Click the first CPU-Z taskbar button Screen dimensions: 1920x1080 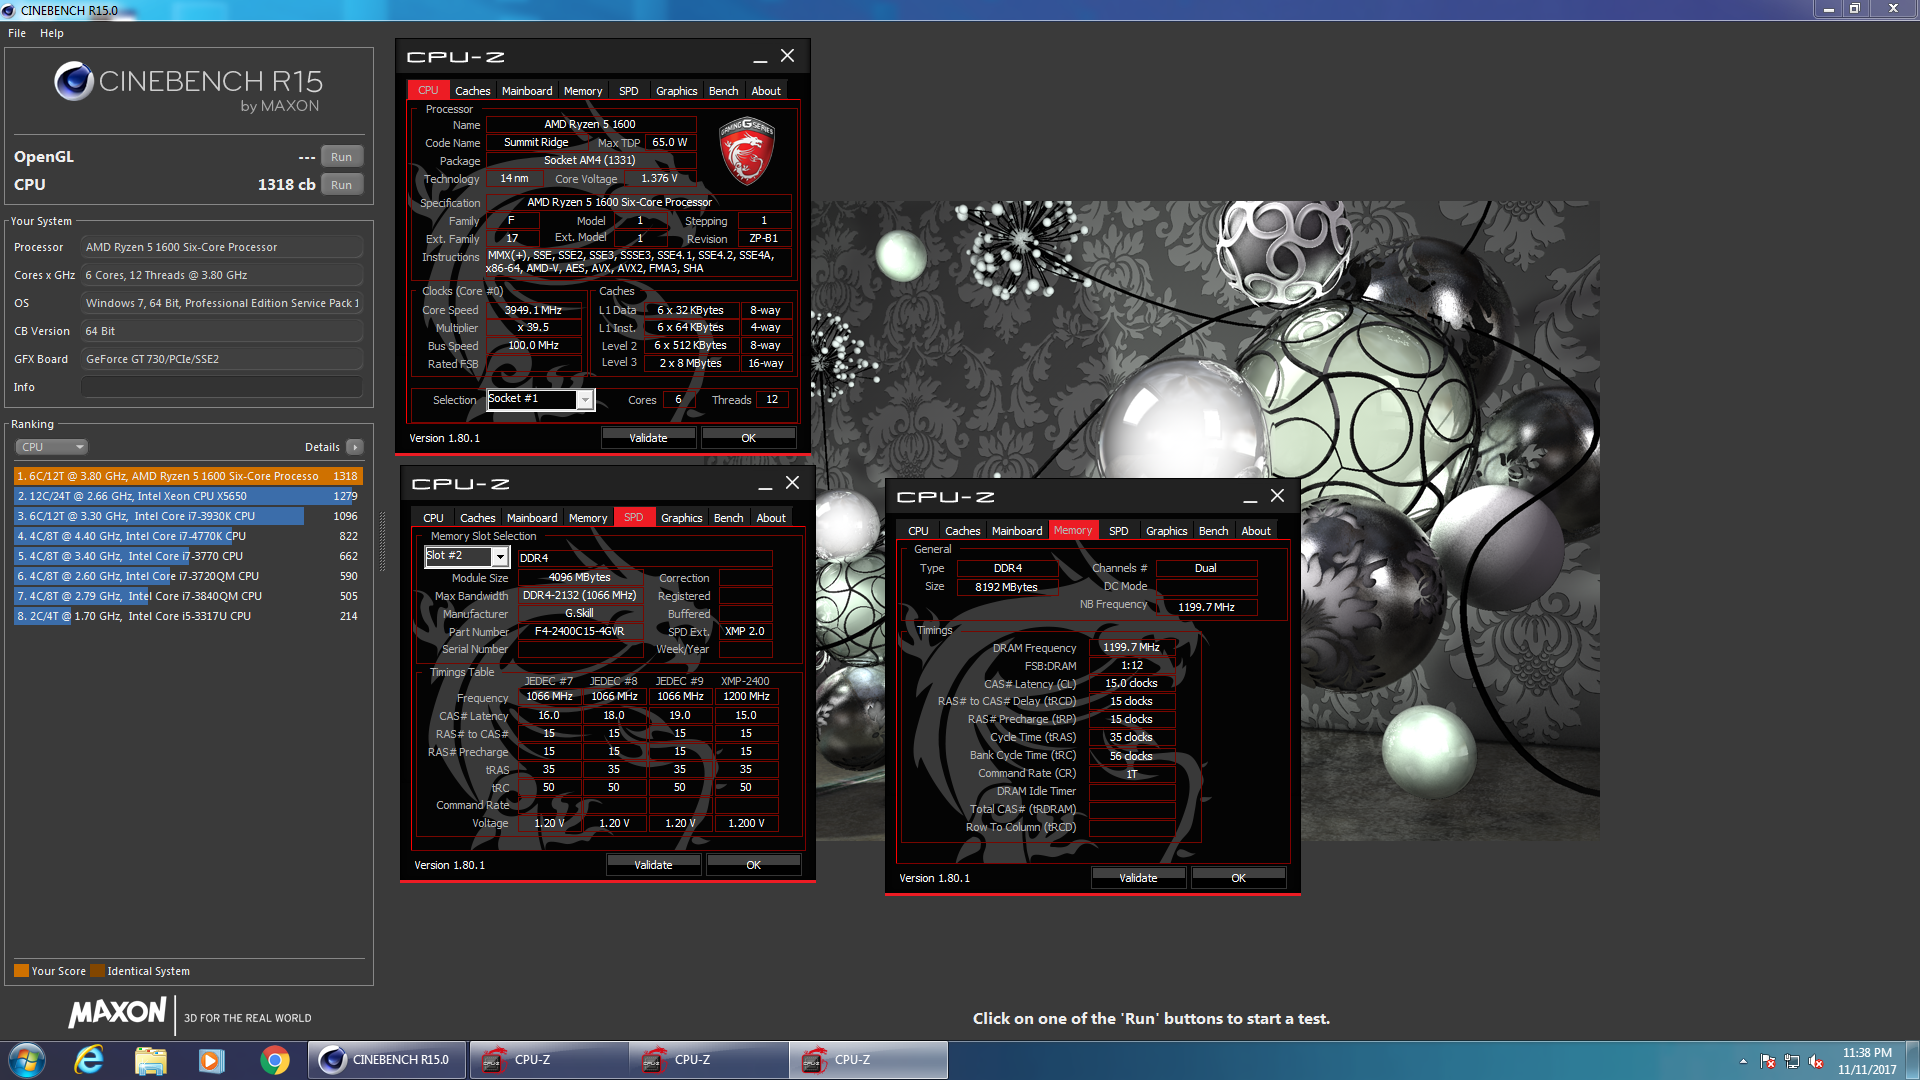[x=549, y=1060]
